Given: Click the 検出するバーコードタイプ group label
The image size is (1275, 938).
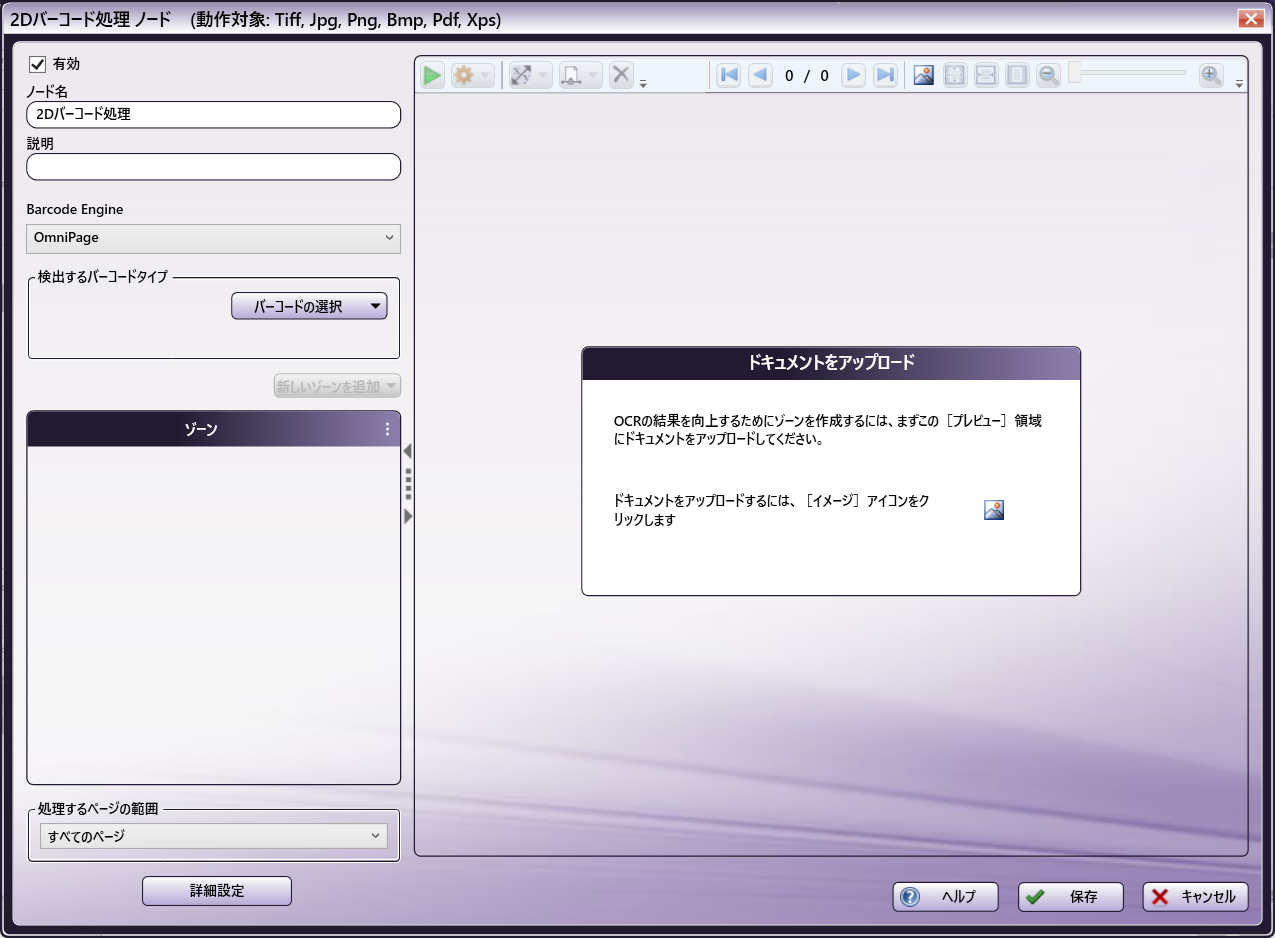Looking at the screenshot, I should [103, 277].
